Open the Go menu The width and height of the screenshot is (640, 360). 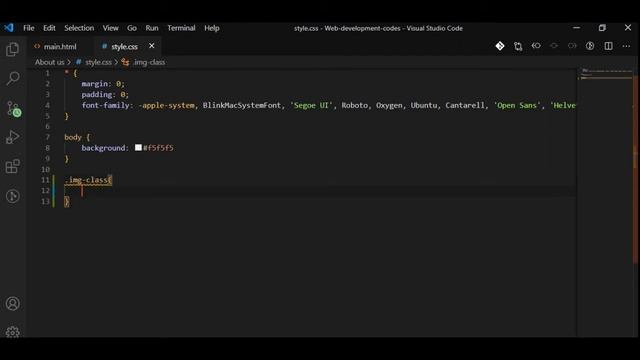pyautogui.click(x=132, y=28)
